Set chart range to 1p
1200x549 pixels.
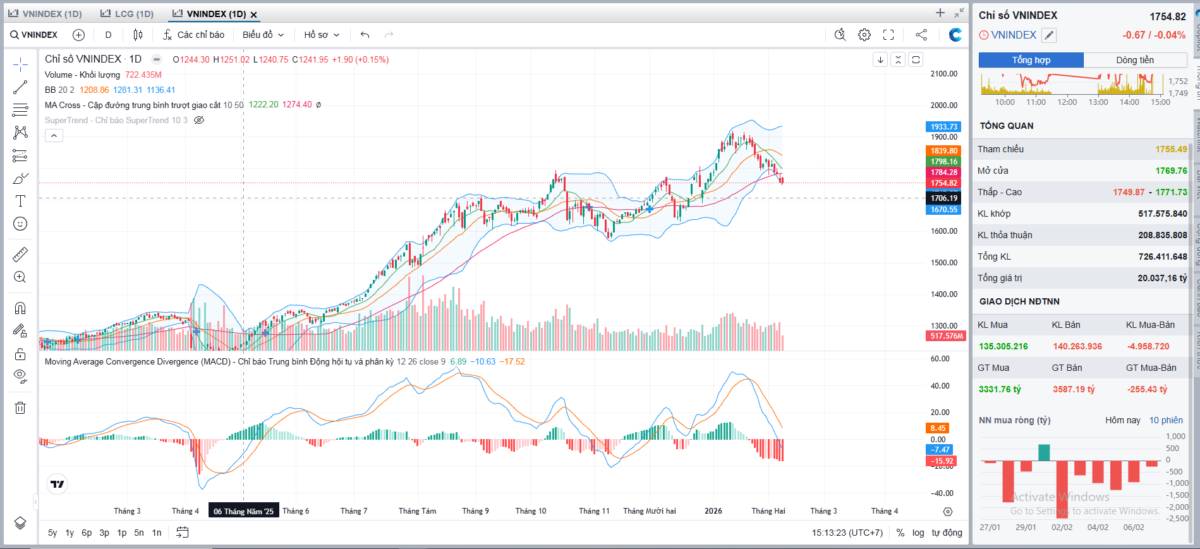click(122, 533)
